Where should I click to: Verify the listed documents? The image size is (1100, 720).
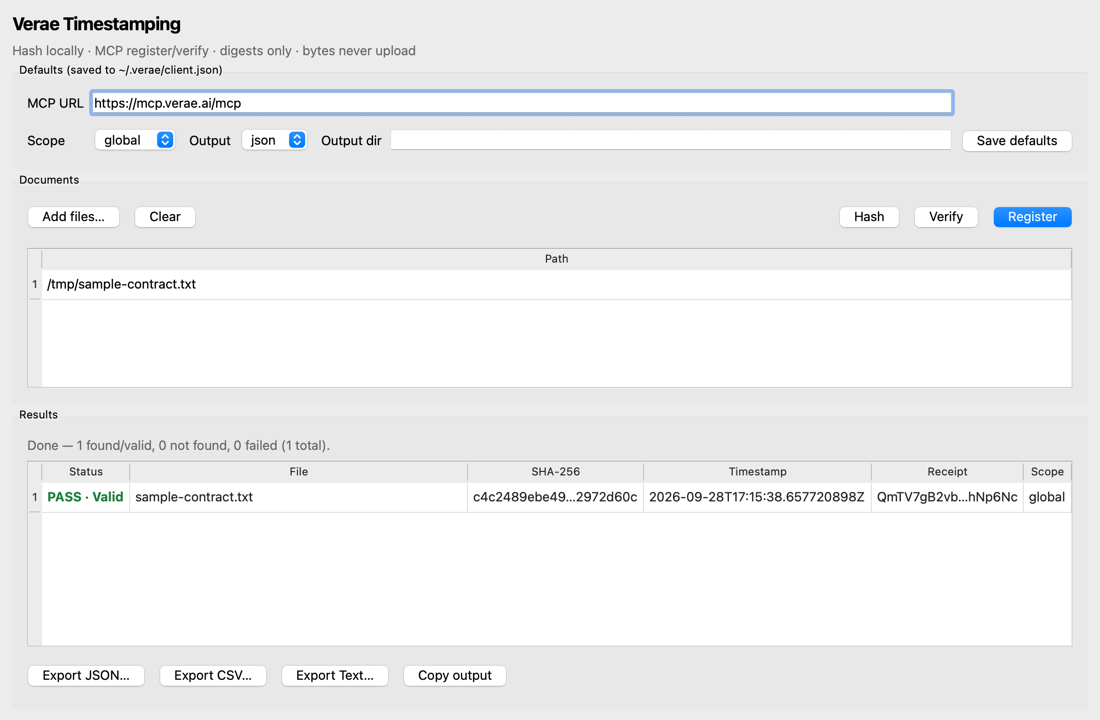pyautogui.click(x=946, y=217)
